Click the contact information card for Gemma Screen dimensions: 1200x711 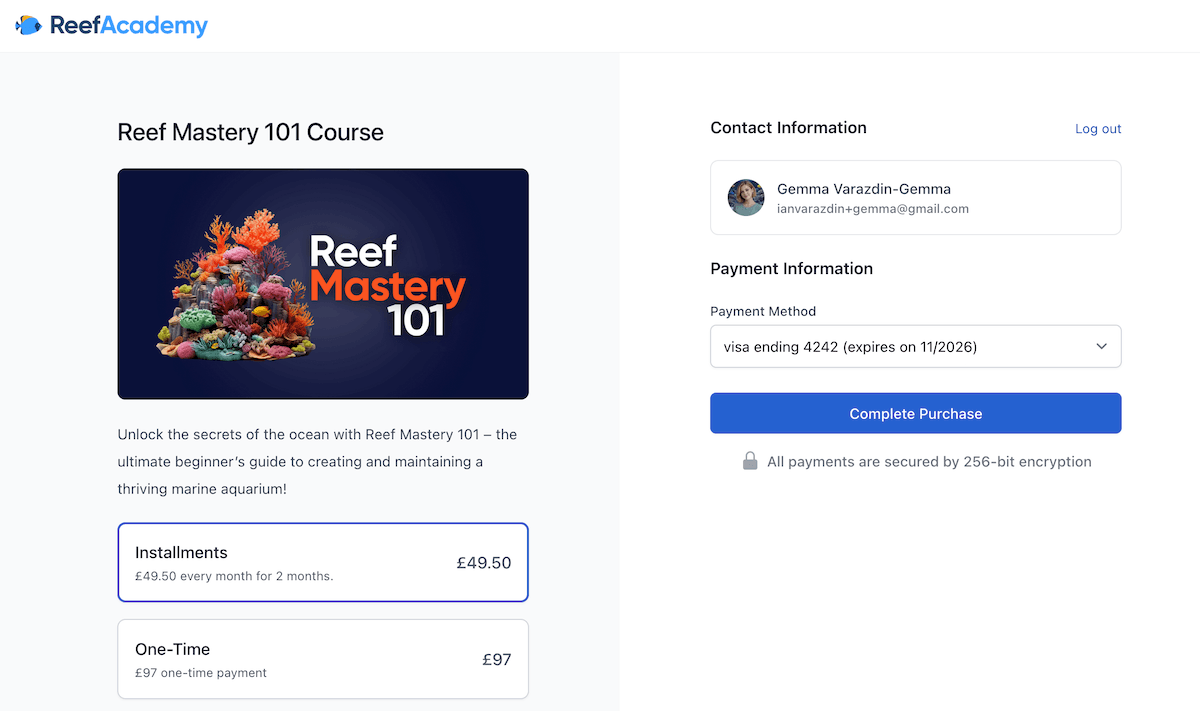(x=916, y=198)
